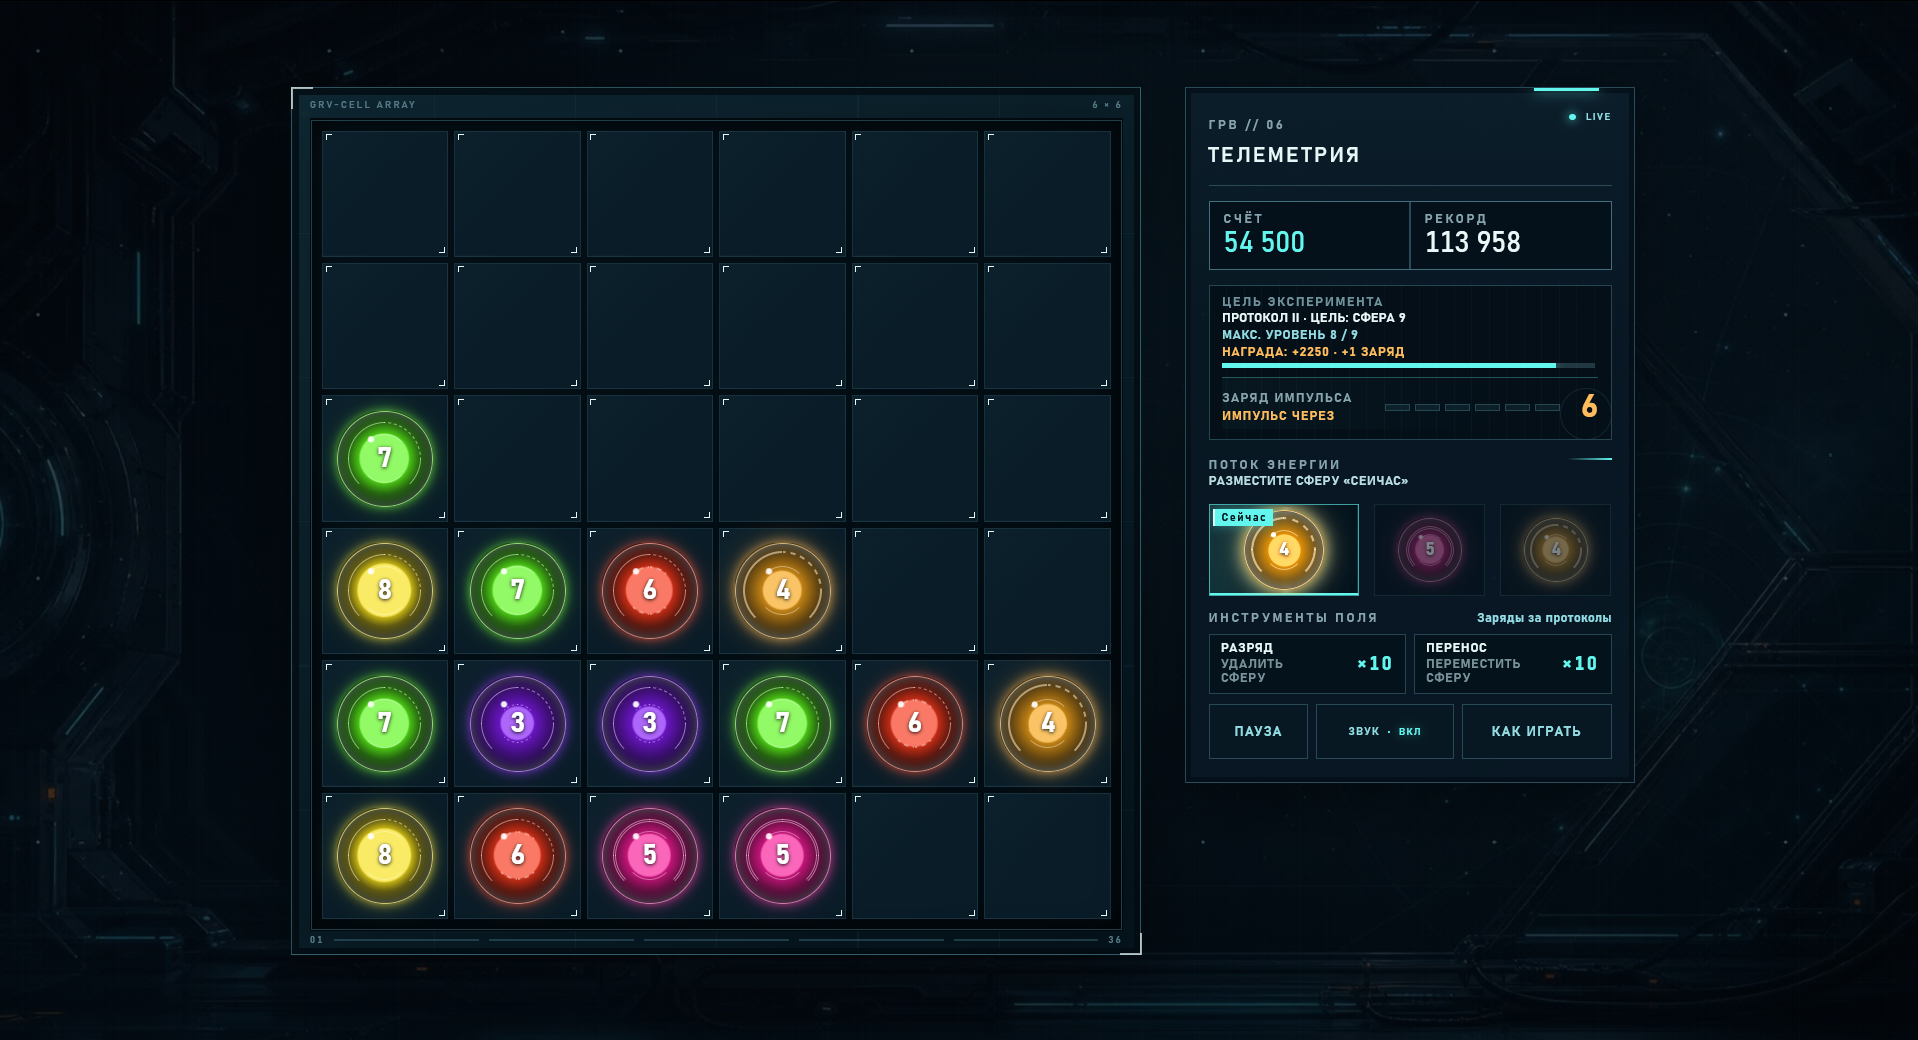1918x1040 pixels.
Task: Click the «РАЗМЕСТИТЕ СФЕРУ «СЕЙЧАС»» hint text
Action: pyautogui.click(x=1308, y=481)
